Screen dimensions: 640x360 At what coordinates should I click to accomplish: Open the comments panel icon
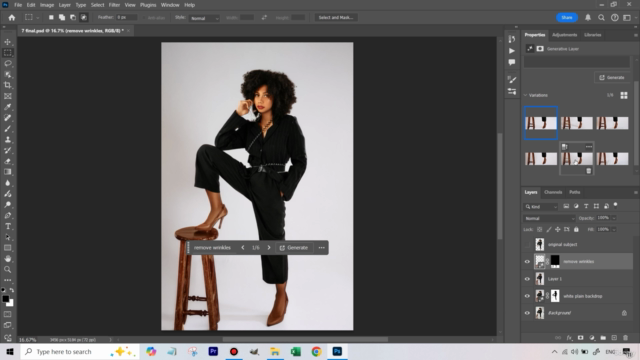pos(512,62)
